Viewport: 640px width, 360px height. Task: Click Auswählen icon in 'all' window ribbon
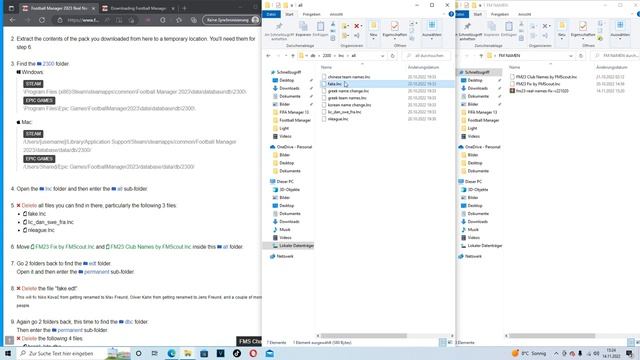[431, 25]
